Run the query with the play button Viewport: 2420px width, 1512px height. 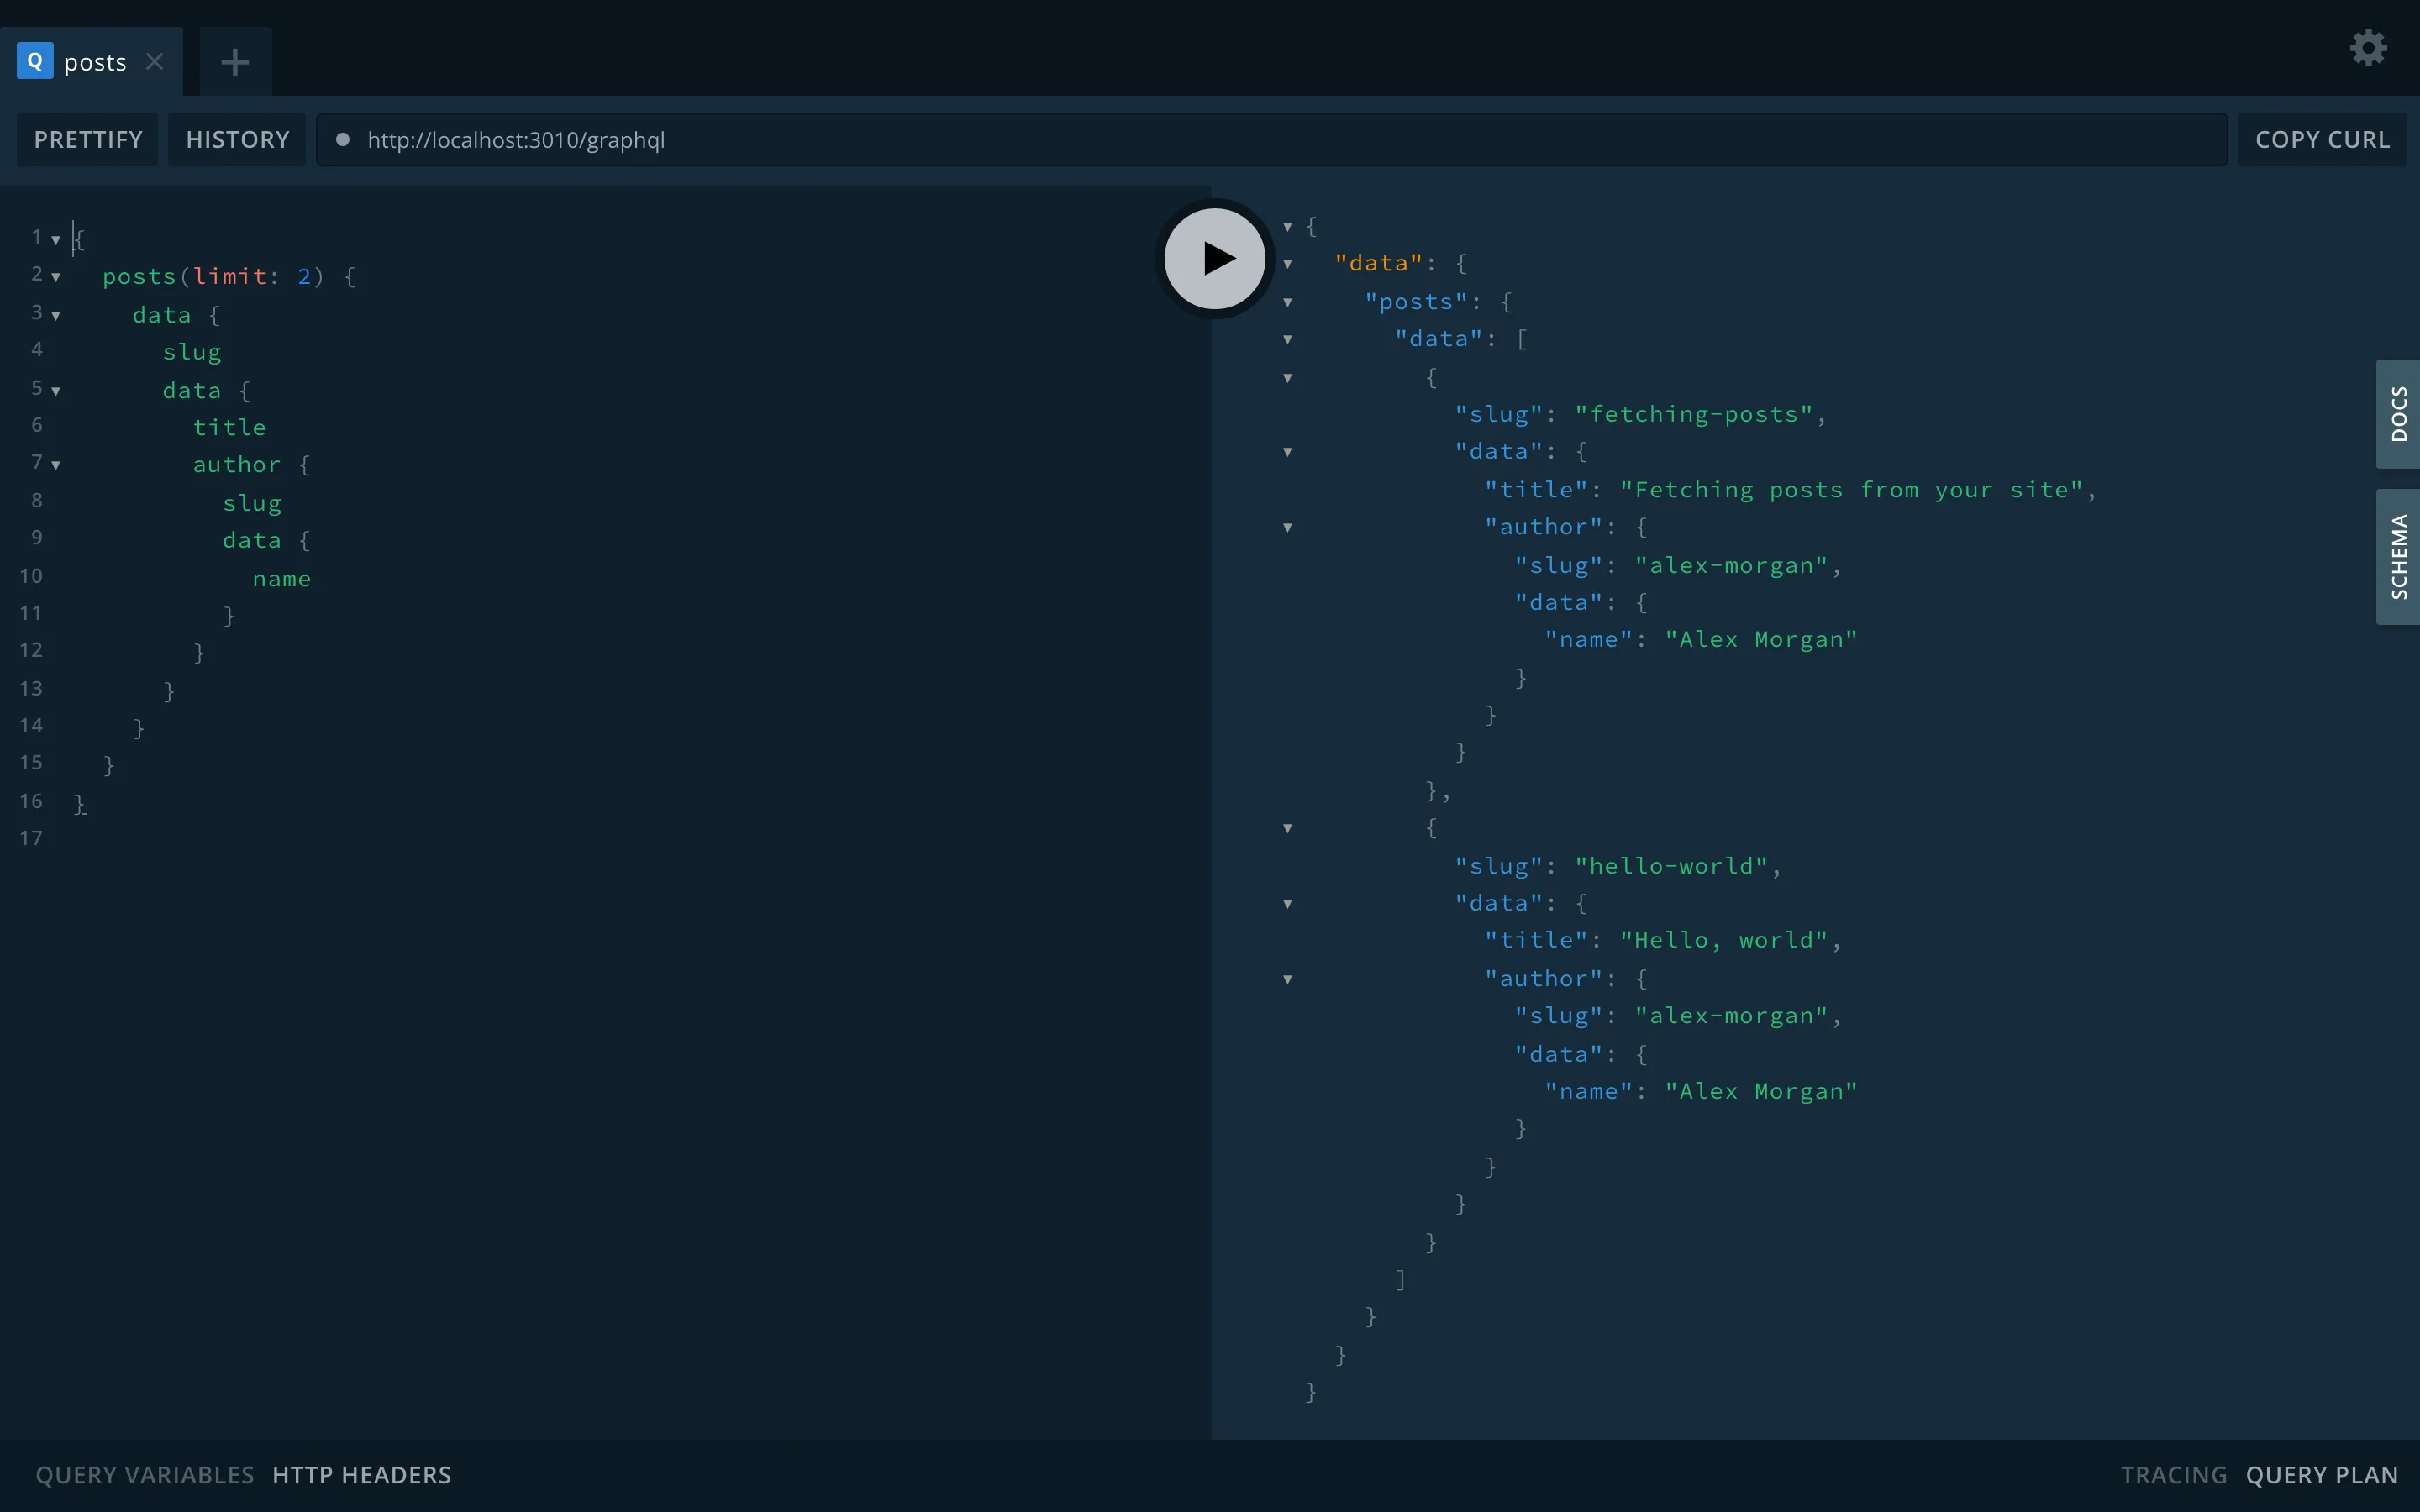[1215, 258]
